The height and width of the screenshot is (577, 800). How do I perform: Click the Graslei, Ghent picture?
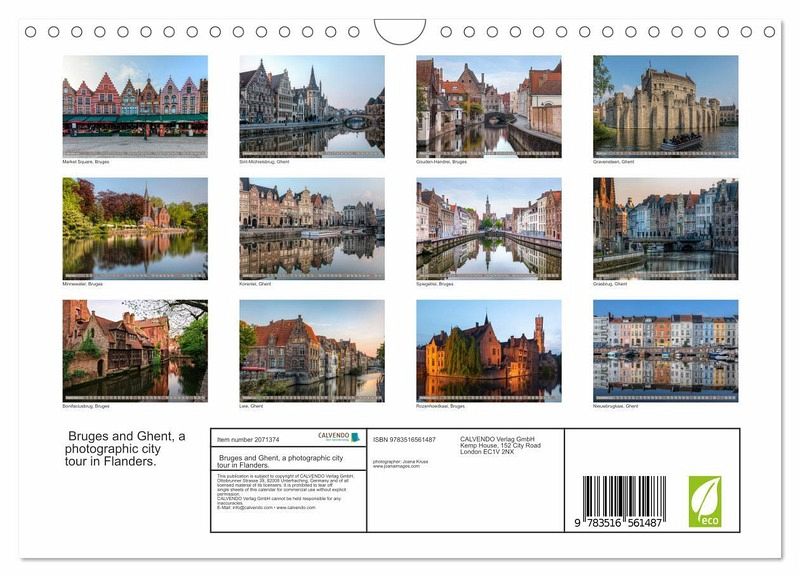tap(665, 228)
